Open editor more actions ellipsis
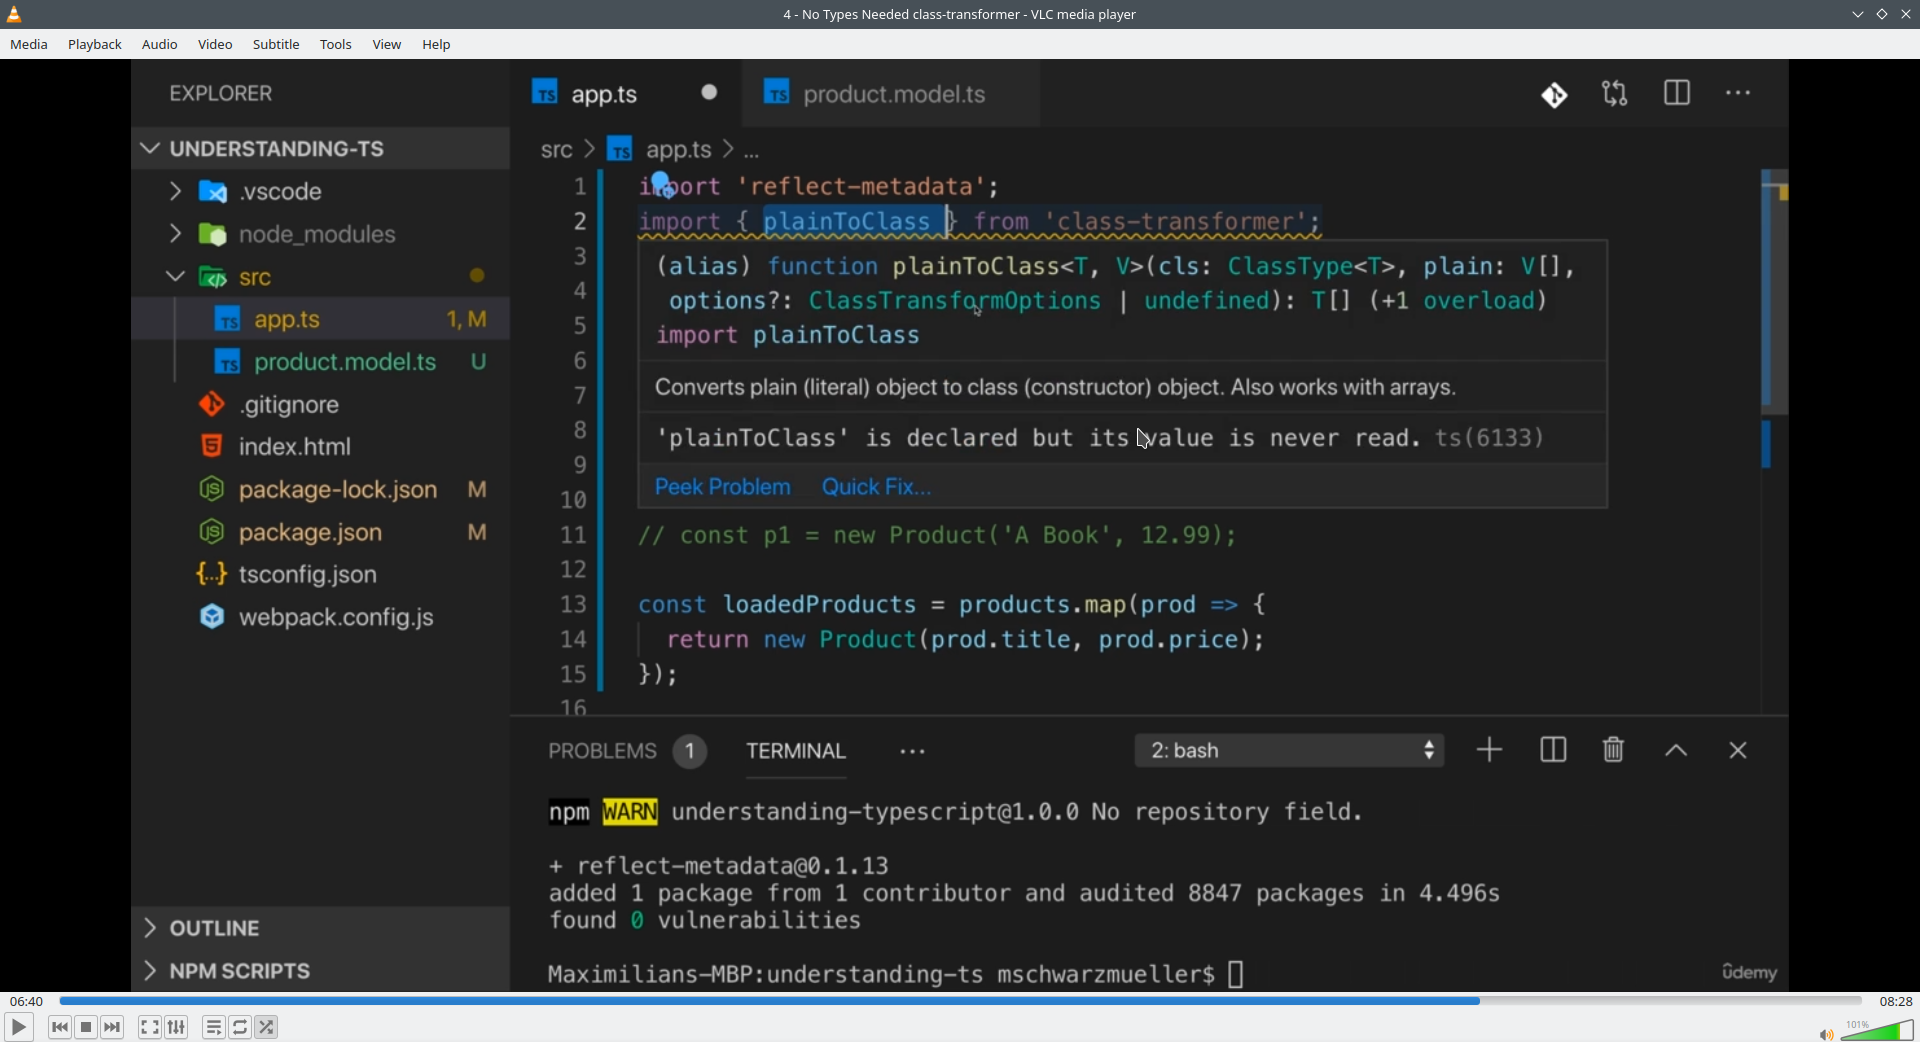 [x=1739, y=94]
